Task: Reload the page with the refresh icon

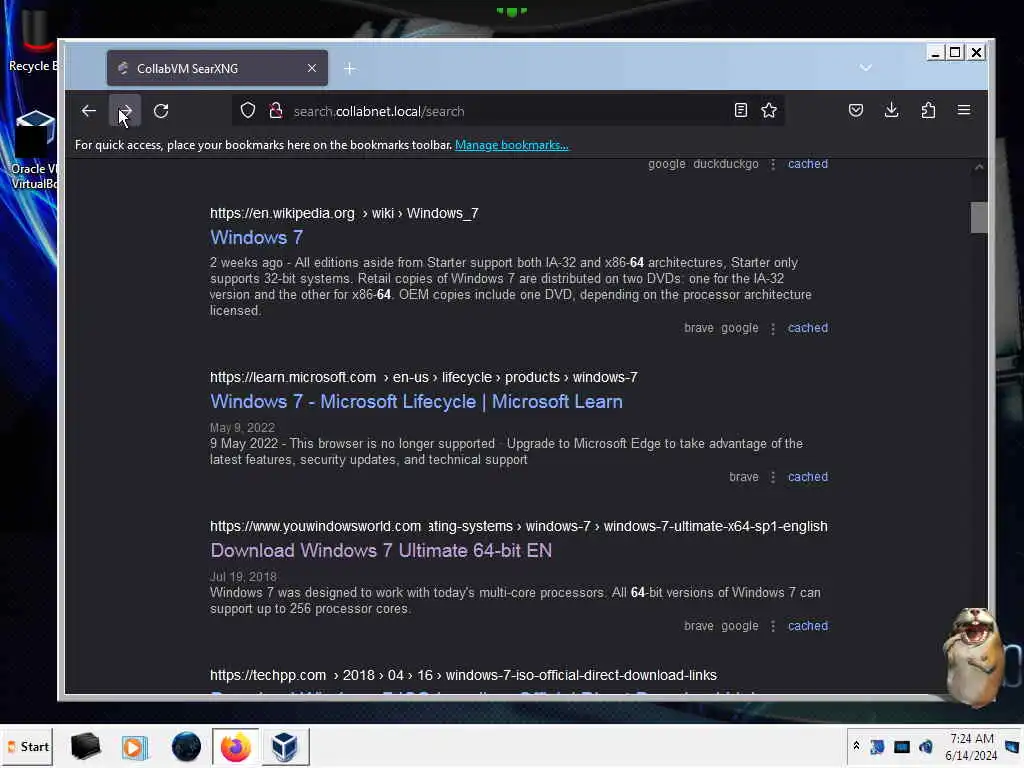Action: [x=161, y=111]
